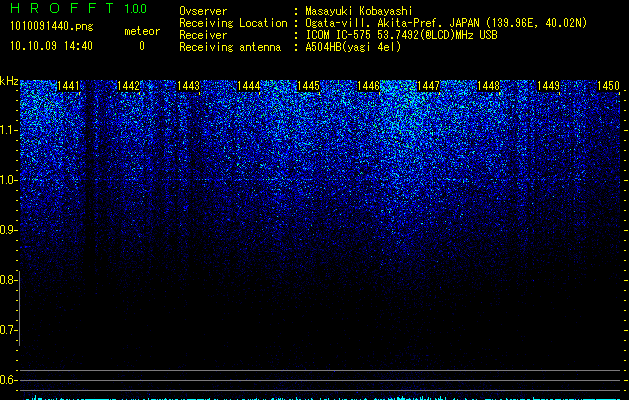Image resolution: width=629 pixels, height=400 pixels.
Task: Click the 1.1 kHz frequency axis label
Action: tap(7, 130)
